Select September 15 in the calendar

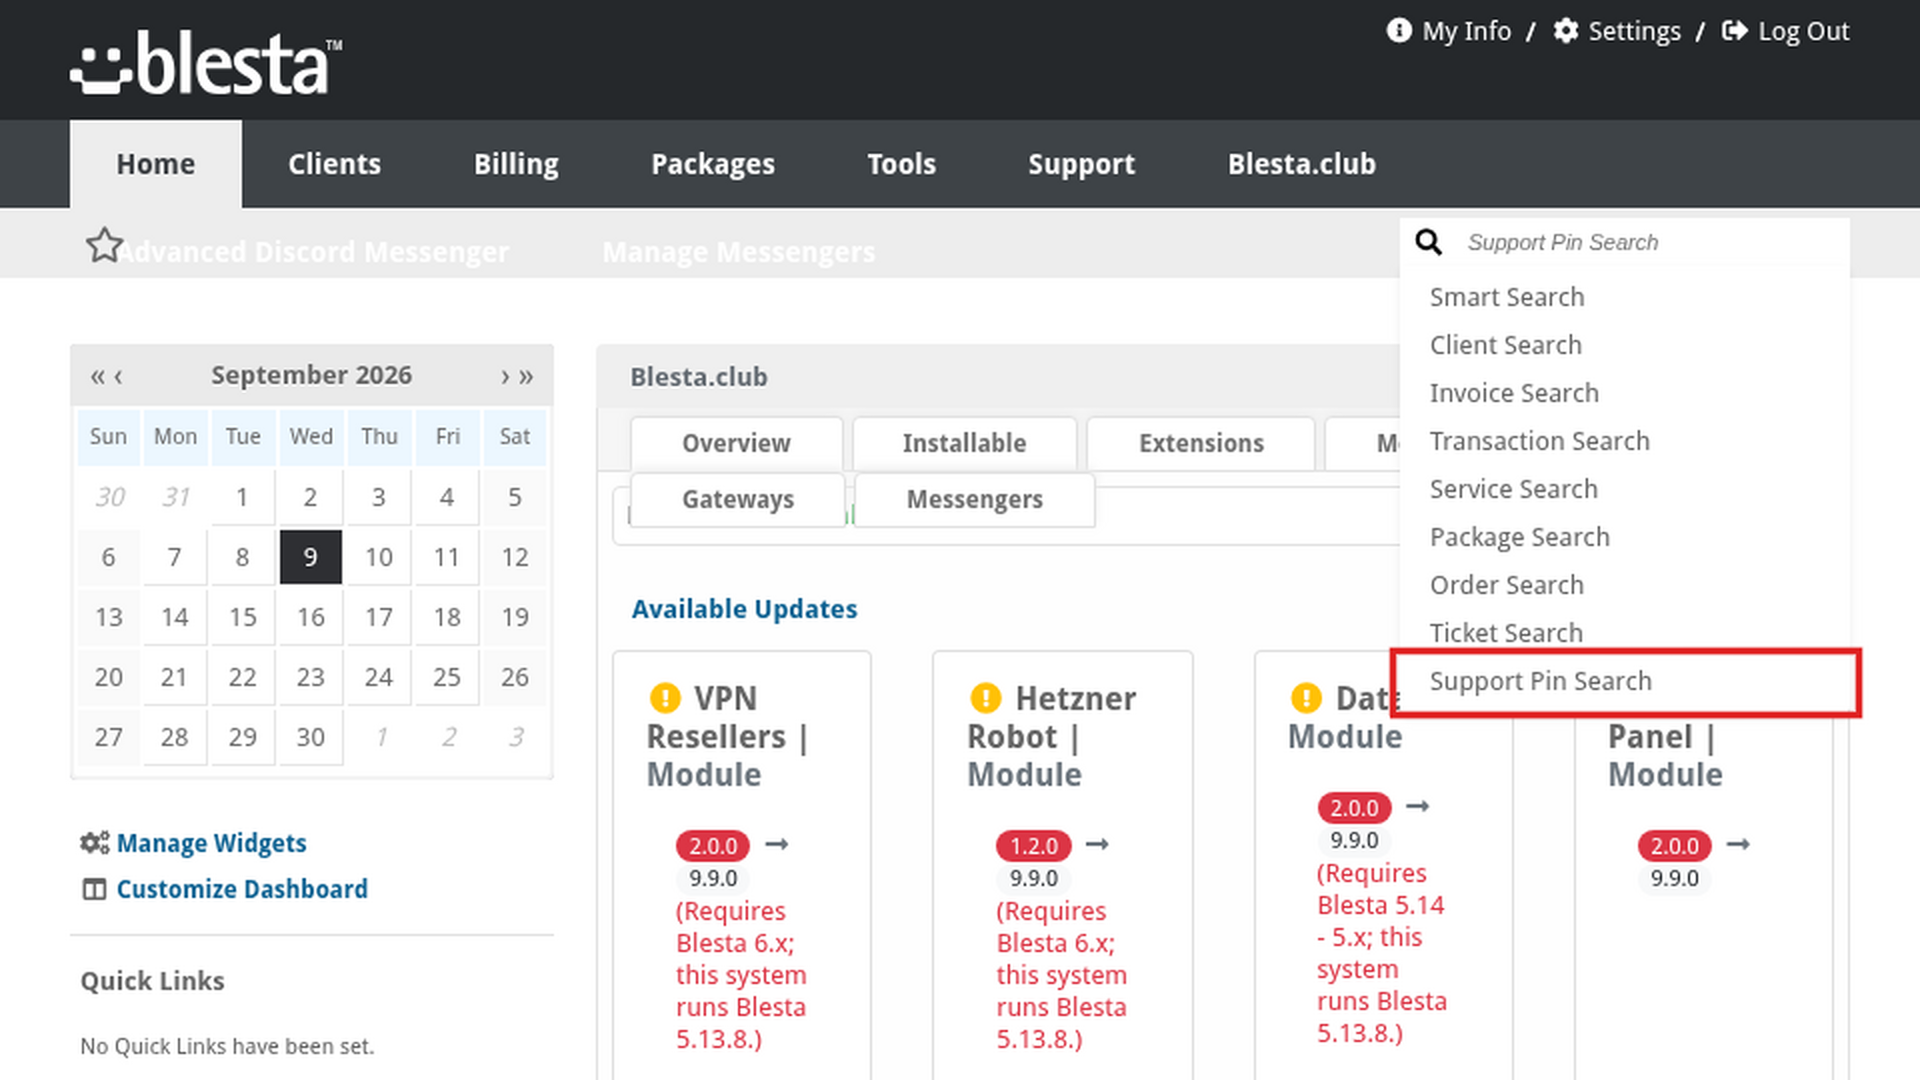click(243, 617)
